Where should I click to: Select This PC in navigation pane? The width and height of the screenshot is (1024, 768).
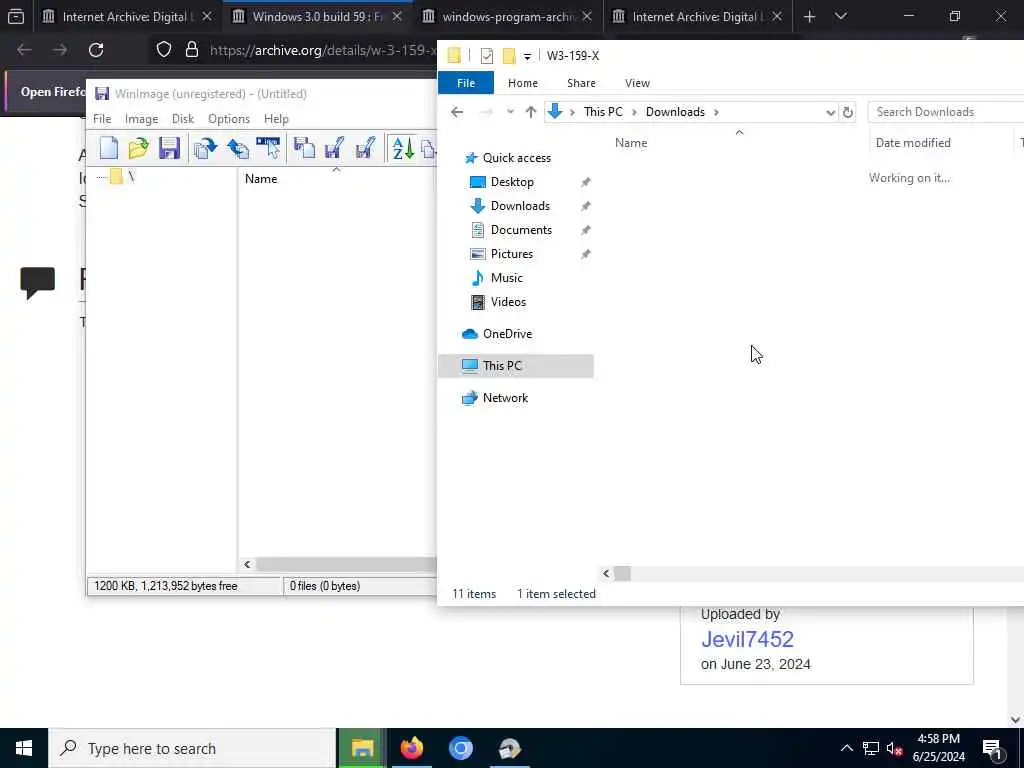[x=516, y=366]
